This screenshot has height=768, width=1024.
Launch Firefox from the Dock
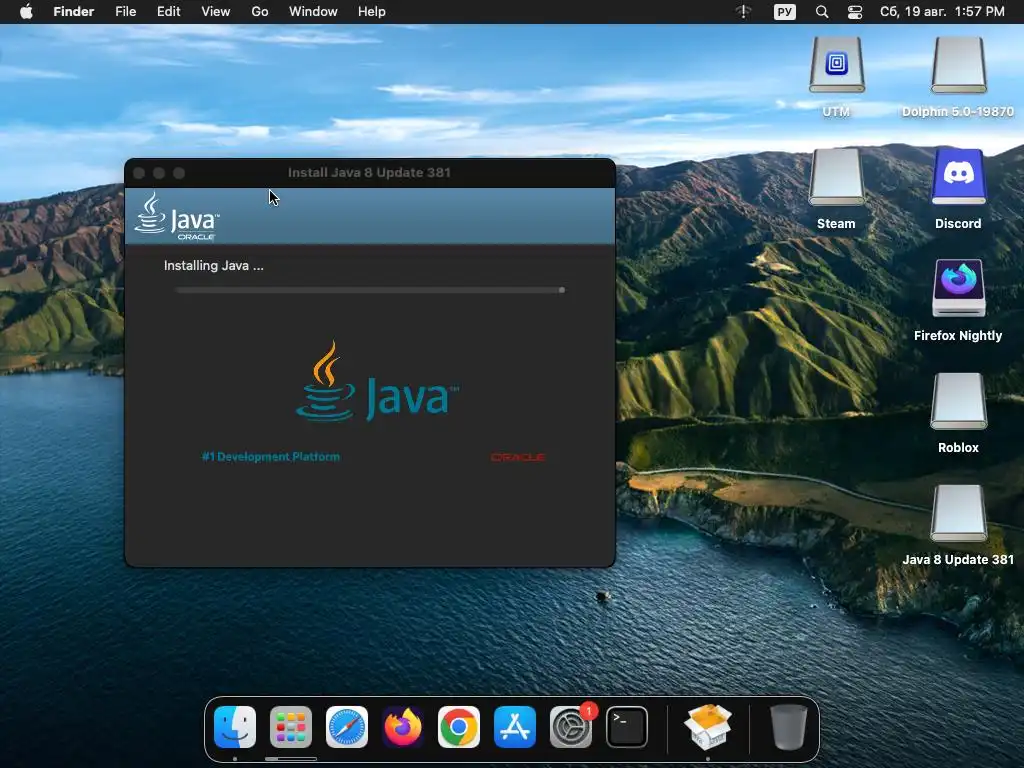[403, 726]
